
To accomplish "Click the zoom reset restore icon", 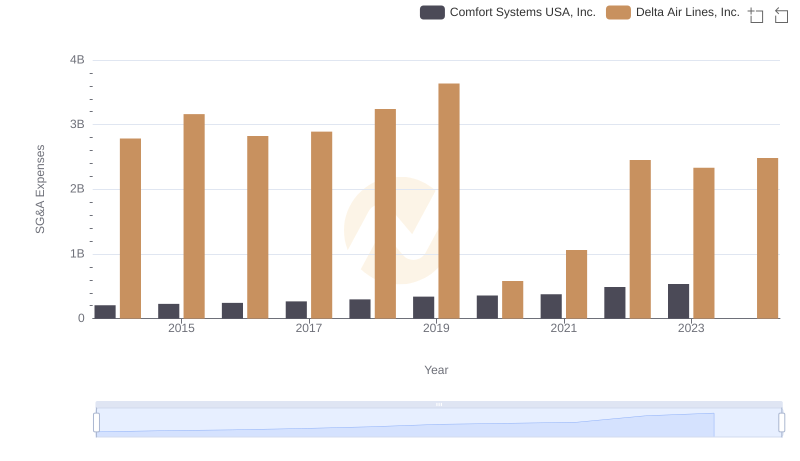I will coord(781,15).
